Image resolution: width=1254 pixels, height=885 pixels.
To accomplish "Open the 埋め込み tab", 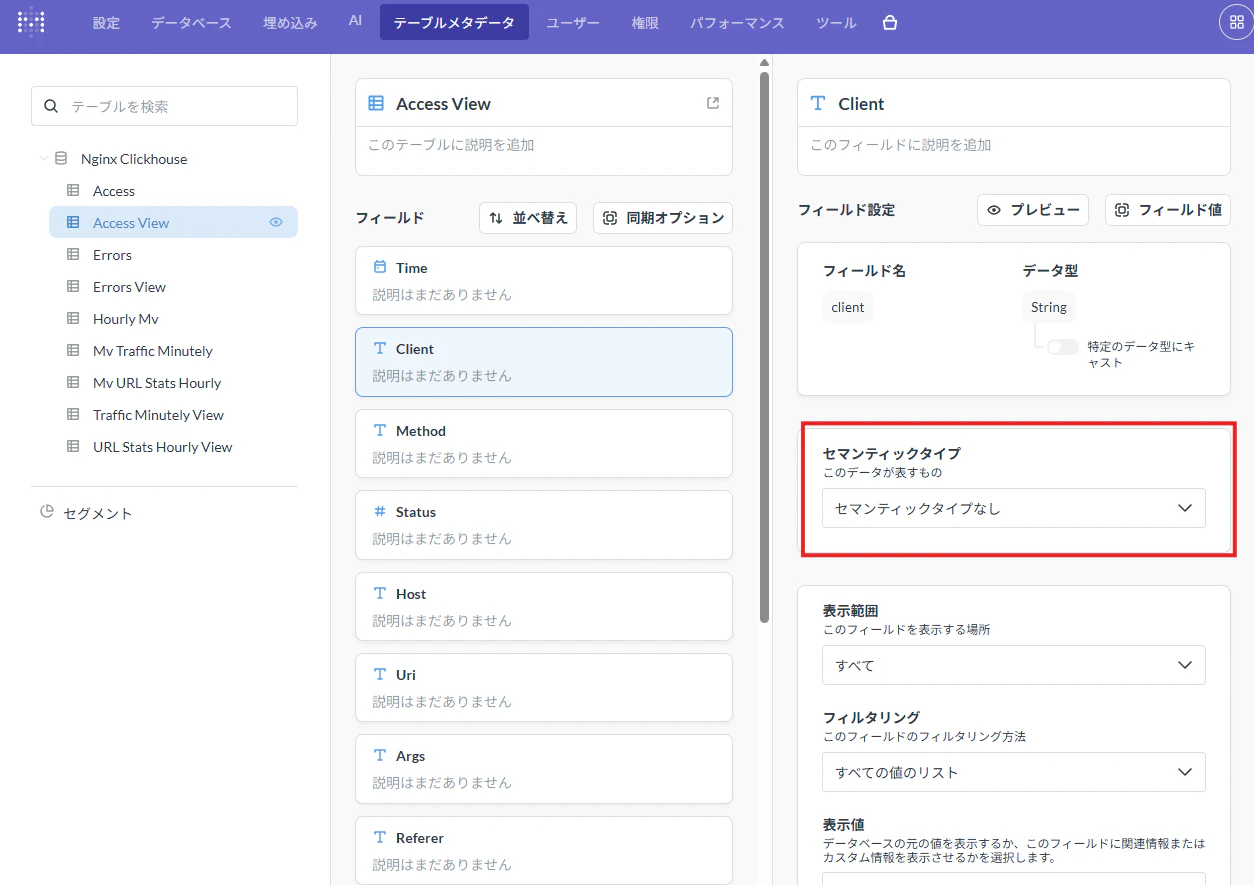I will pyautogui.click(x=290, y=22).
